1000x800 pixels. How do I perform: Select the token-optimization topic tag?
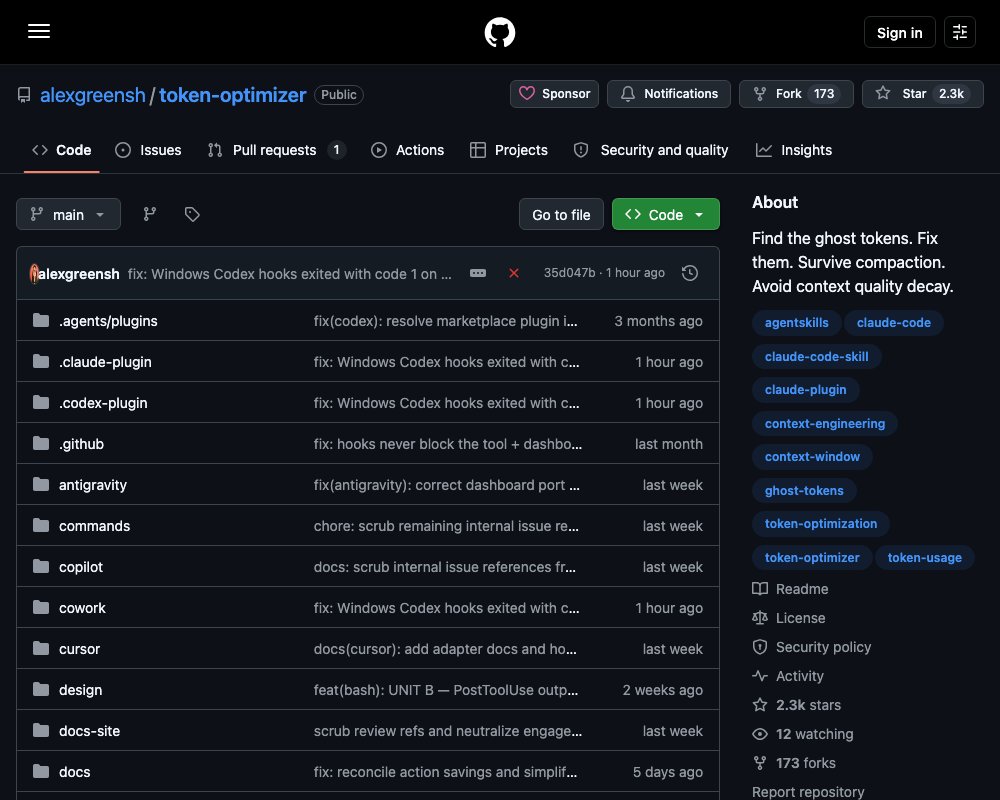(821, 524)
